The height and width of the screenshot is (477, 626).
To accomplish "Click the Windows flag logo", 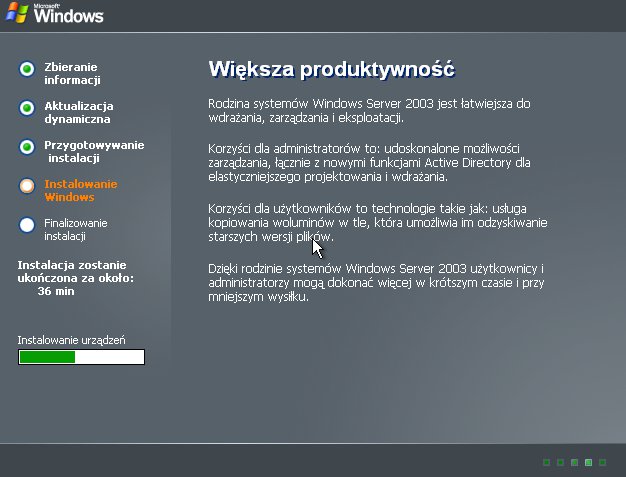I will pyautogui.click(x=16, y=12).
